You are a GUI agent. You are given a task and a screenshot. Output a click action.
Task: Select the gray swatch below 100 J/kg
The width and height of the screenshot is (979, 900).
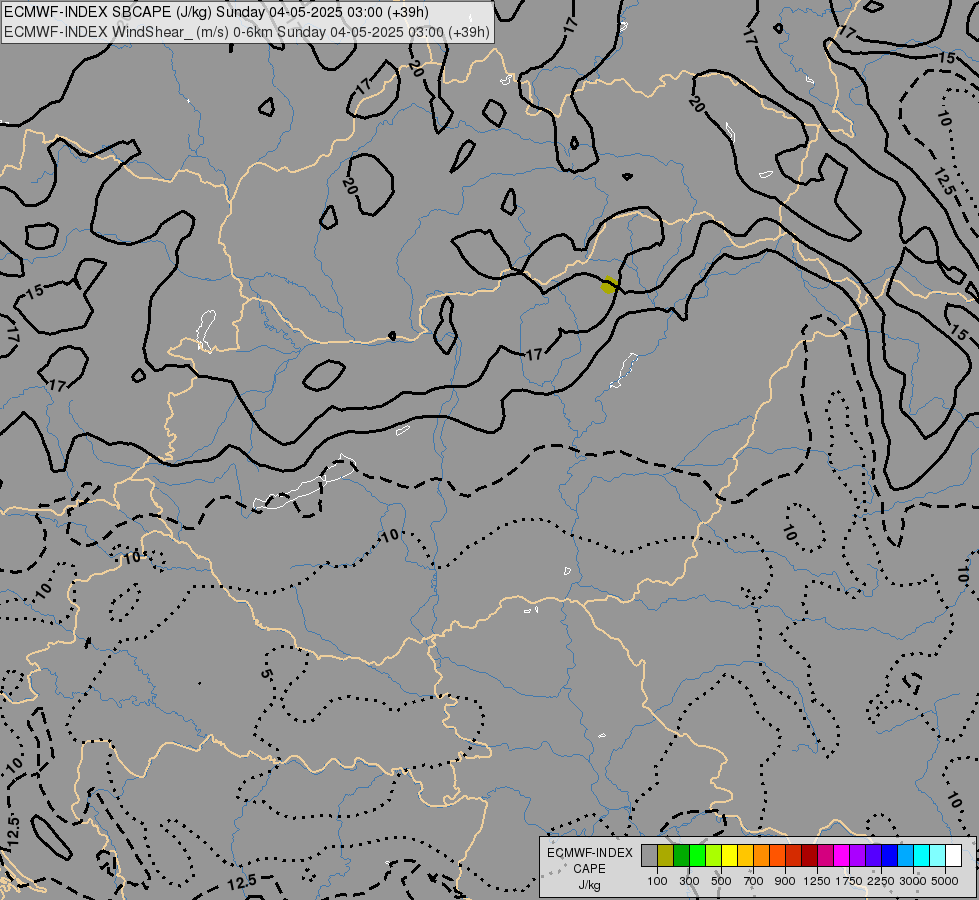pyautogui.click(x=649, y=855)
